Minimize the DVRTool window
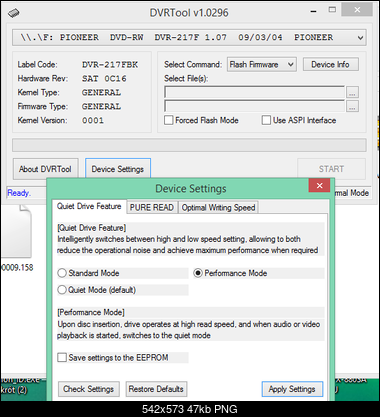Viewport: 380px width, 417px height. tap(313, 11)
